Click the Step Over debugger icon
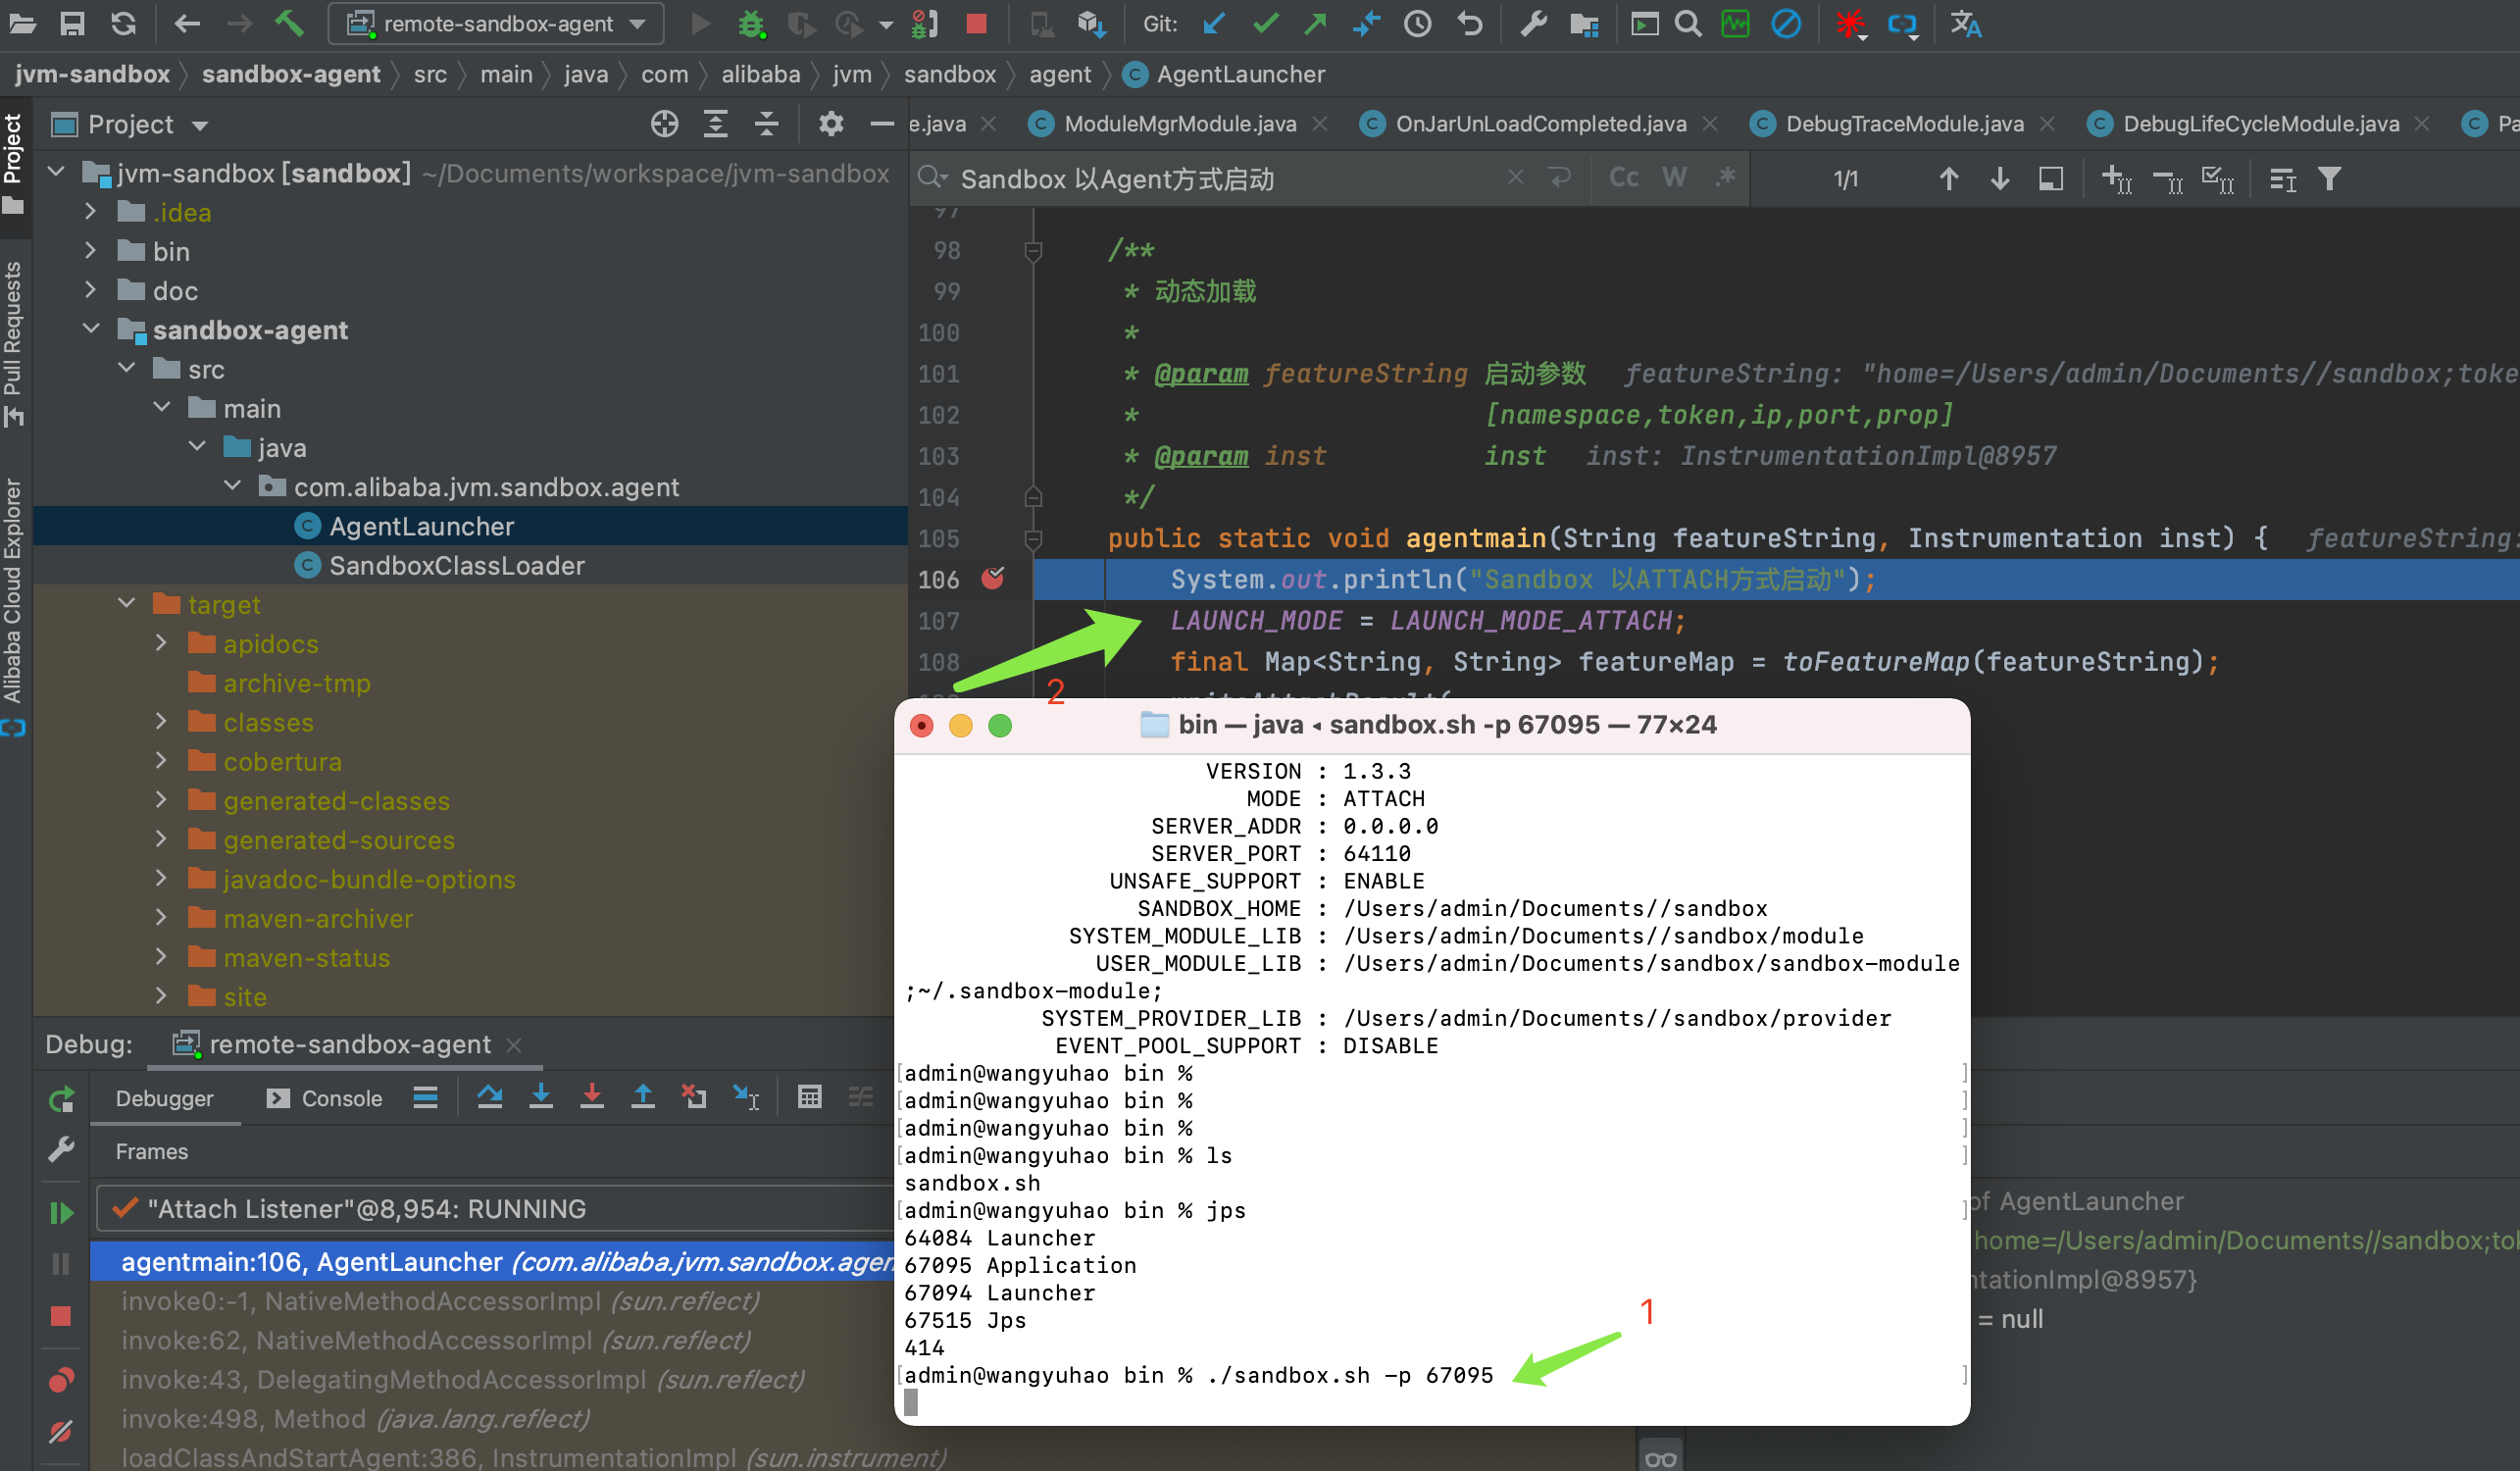 tap(489, 1097)
